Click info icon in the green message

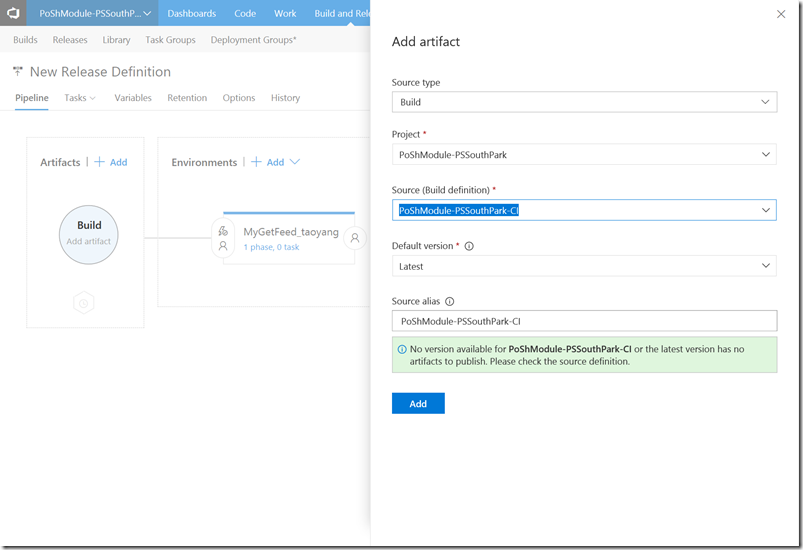[x=402, y=349]
